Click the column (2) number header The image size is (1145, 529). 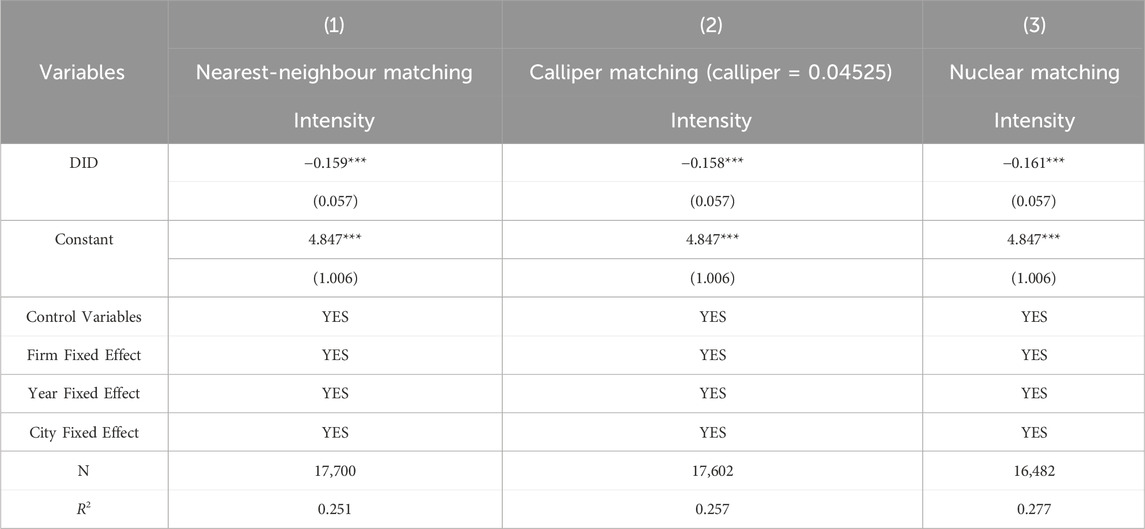point(711,26)
